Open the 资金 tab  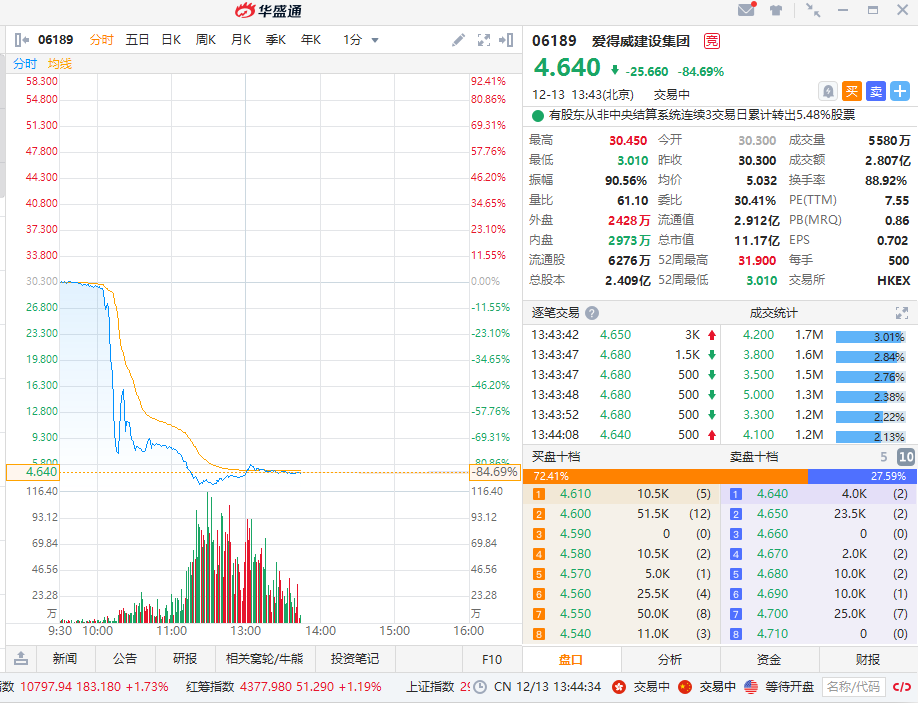769,660
